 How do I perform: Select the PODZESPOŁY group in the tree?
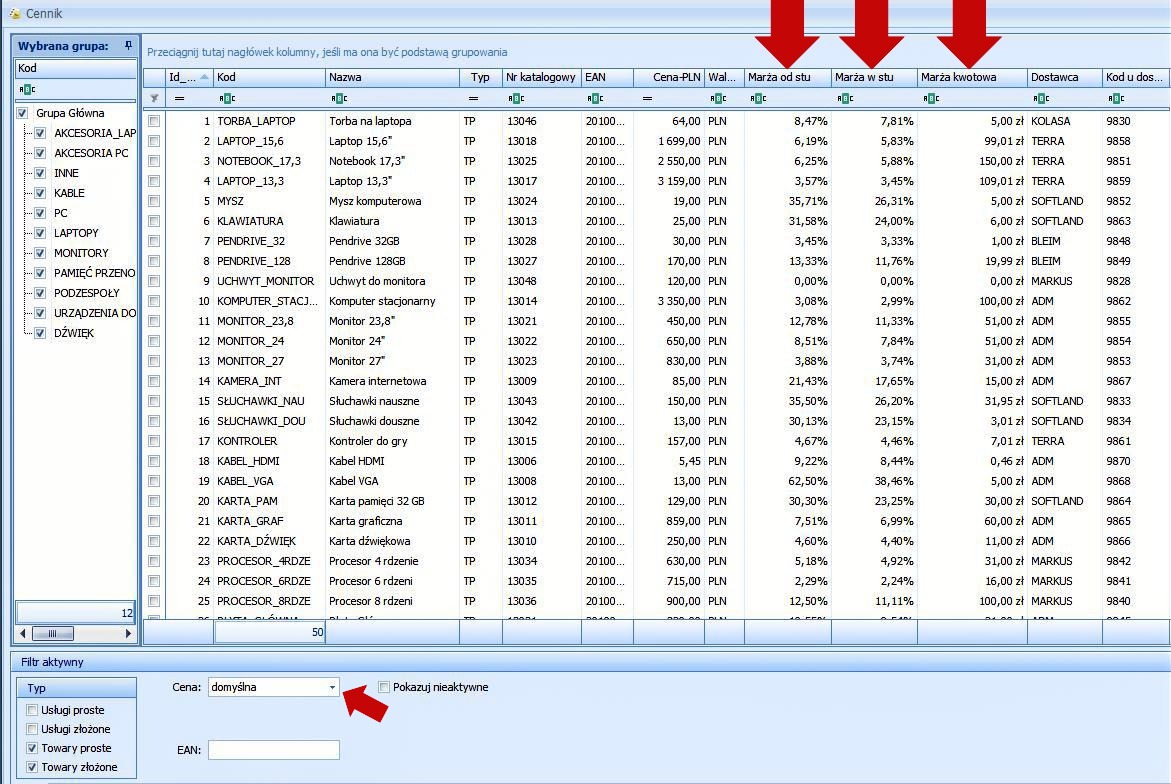click(x=87, y=293)
